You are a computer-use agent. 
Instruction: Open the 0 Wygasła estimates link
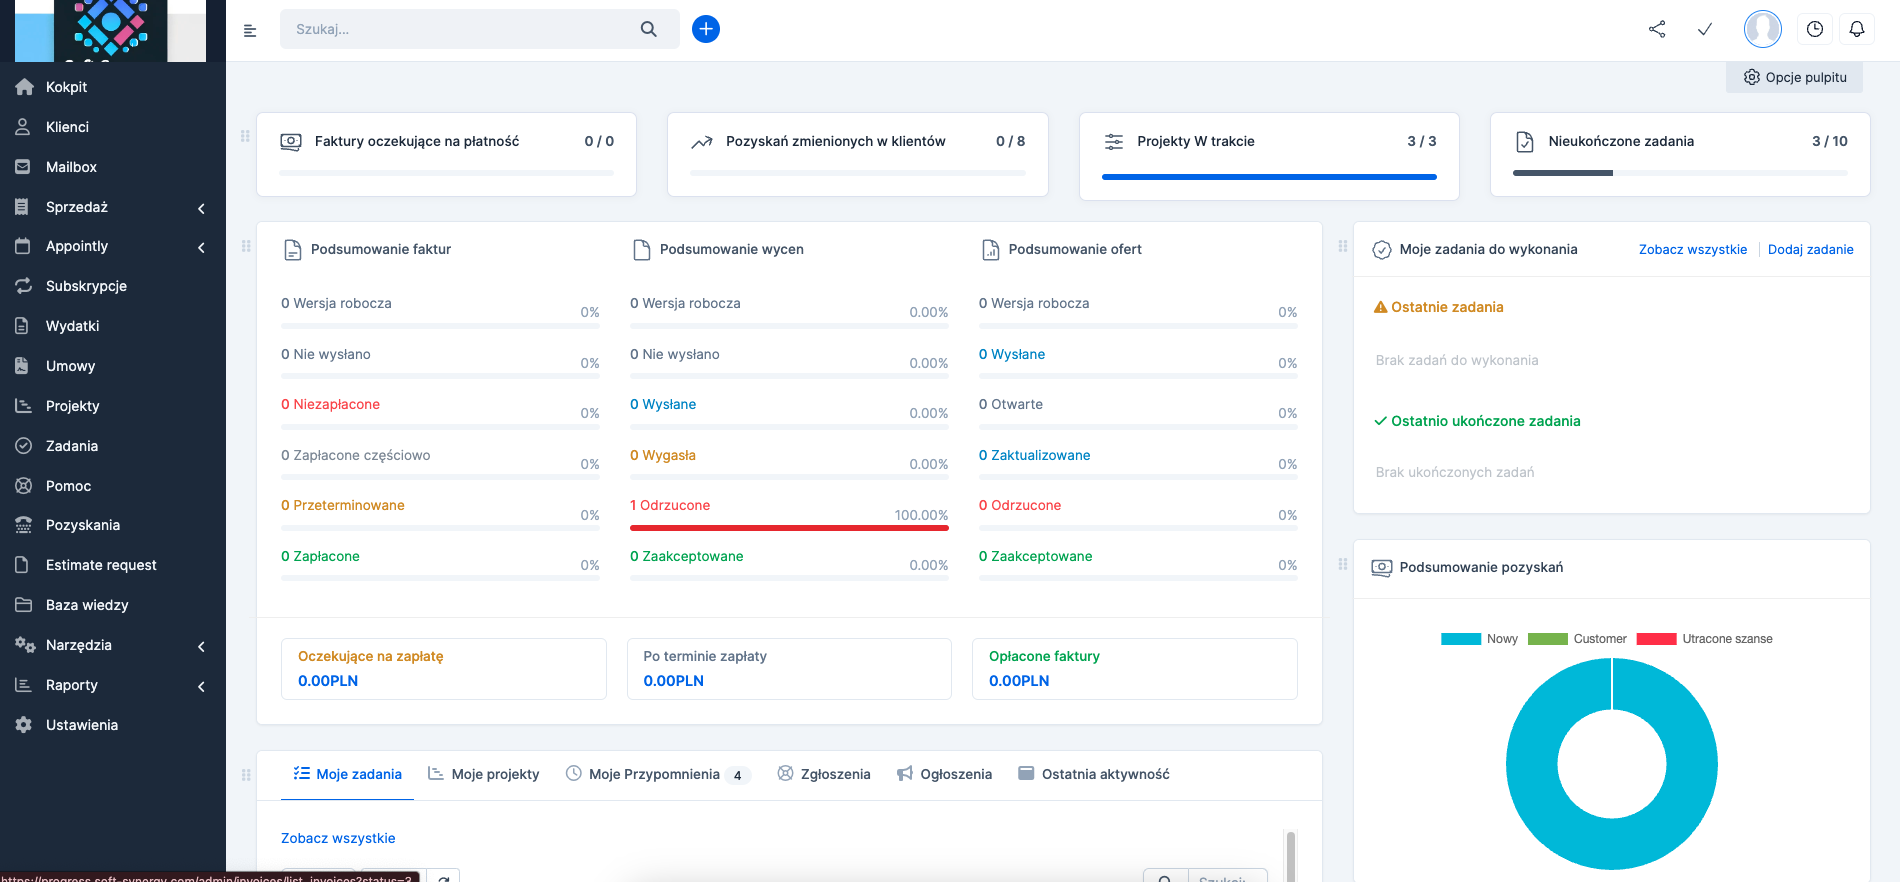[x=663, y=455]
